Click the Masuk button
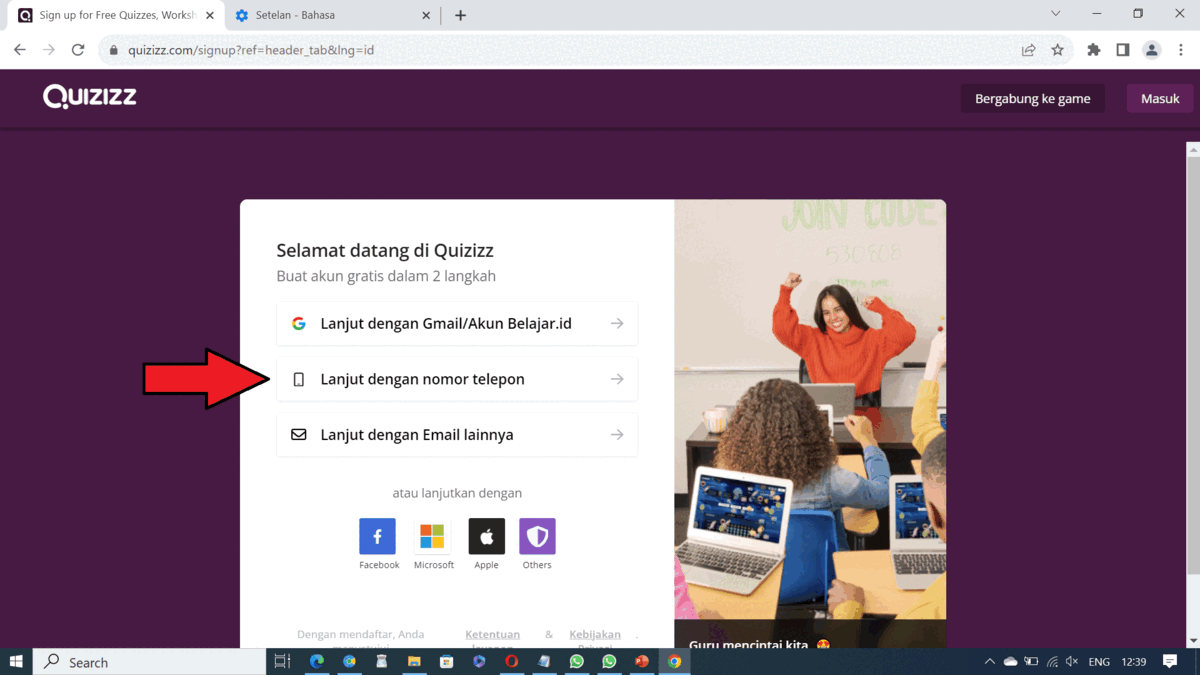Viewport: 1200px width, 675px height. 1160,98
